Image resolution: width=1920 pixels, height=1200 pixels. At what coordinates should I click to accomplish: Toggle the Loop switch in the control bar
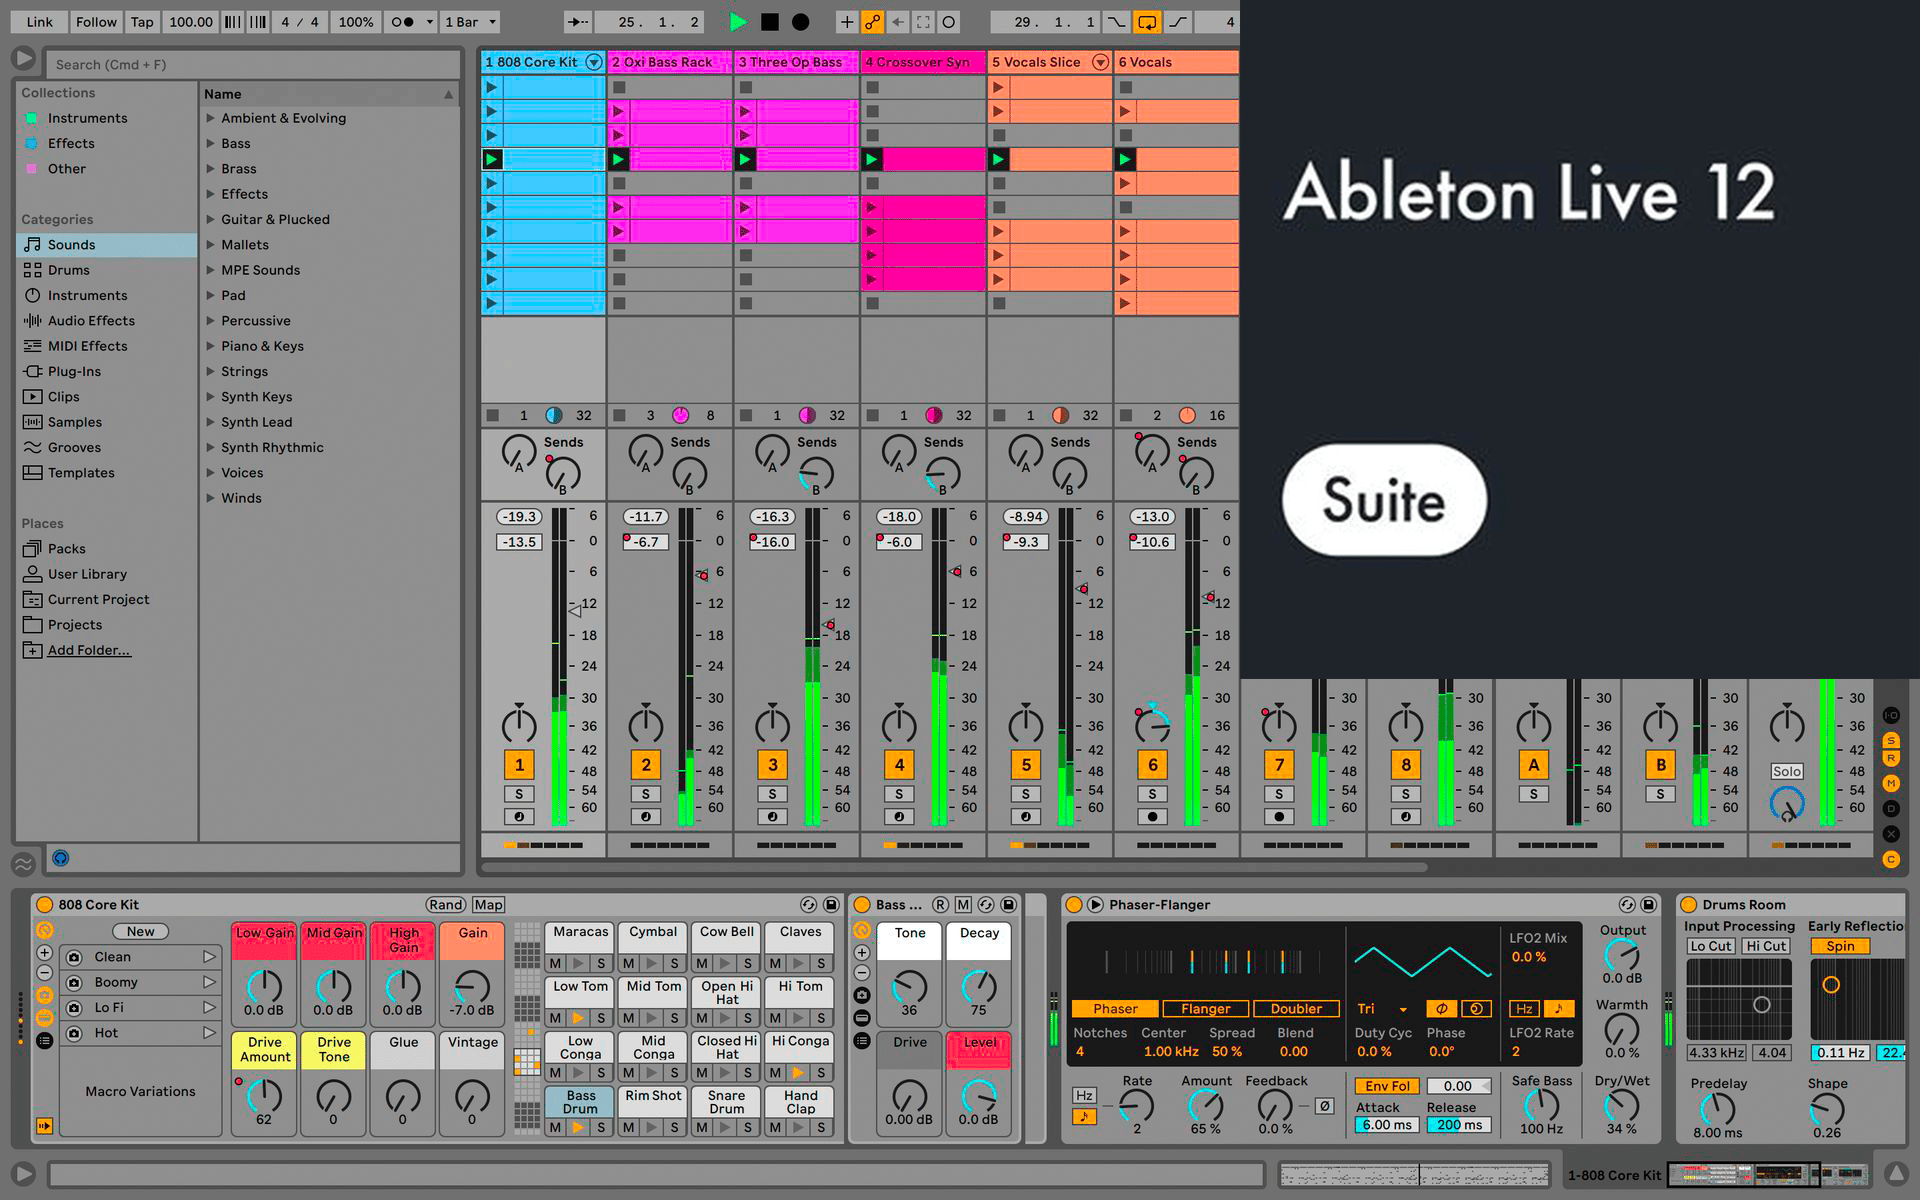point(1146,22)
